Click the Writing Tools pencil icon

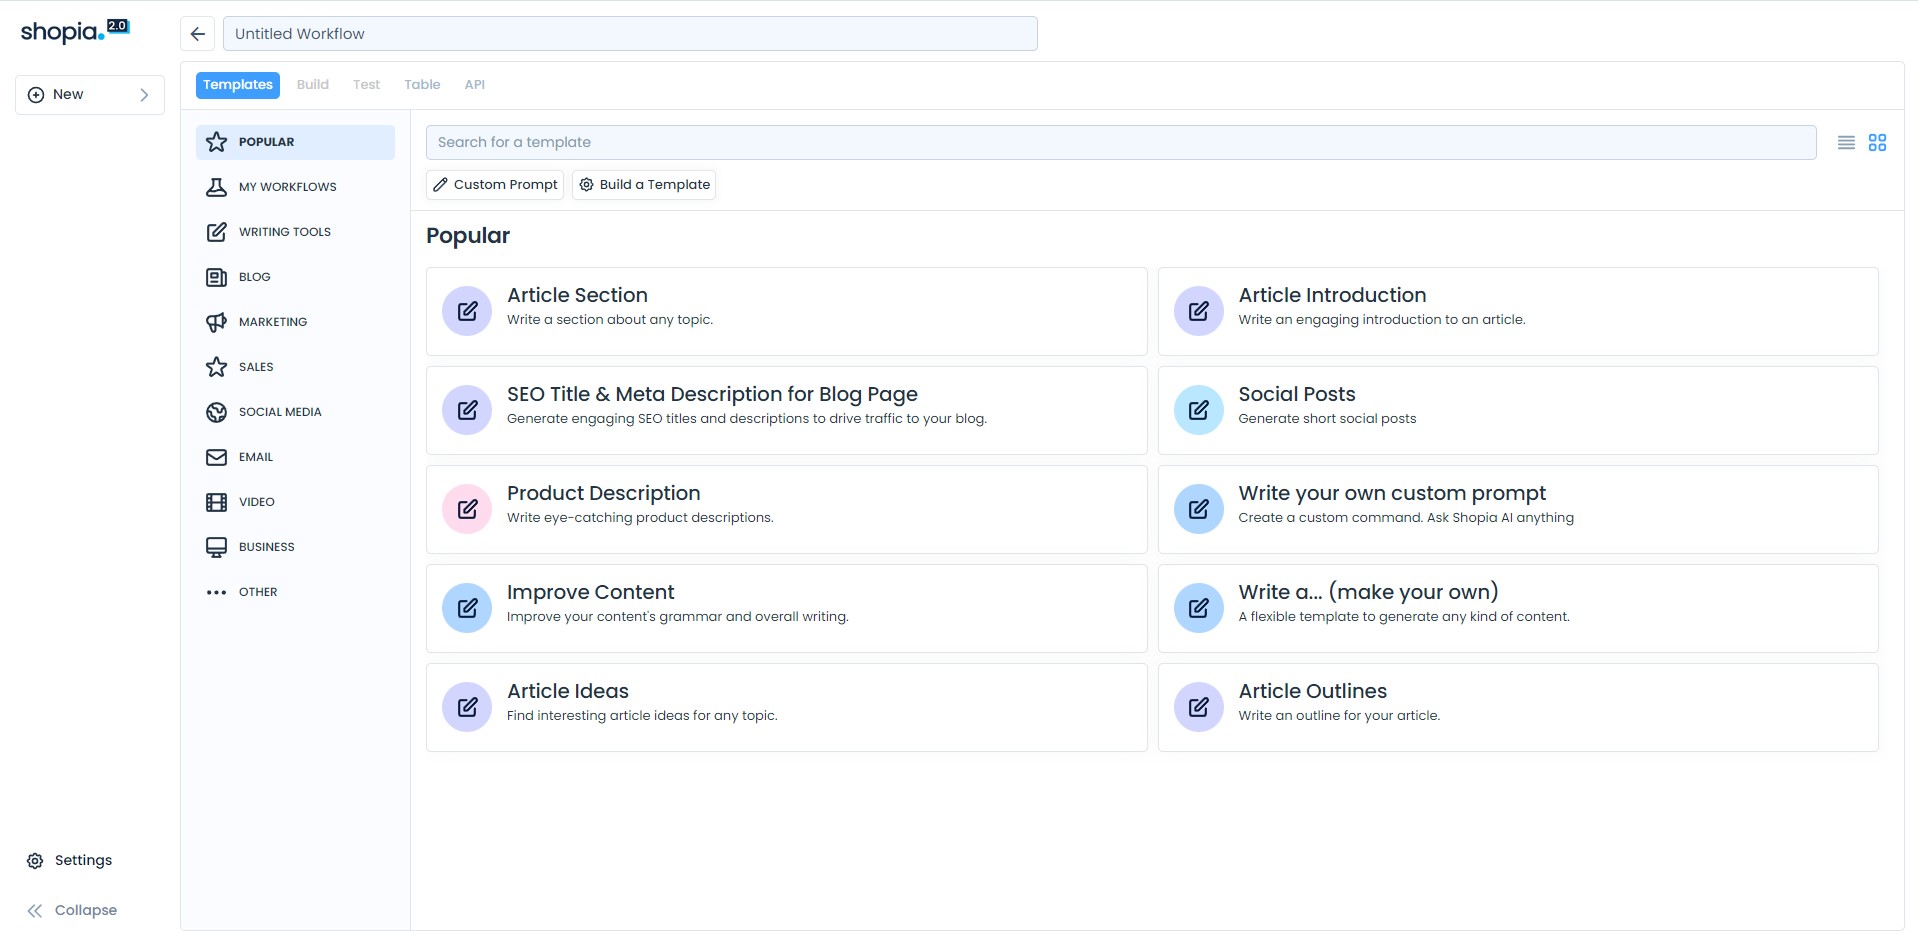pyautogui.click(x=216, y=232)
